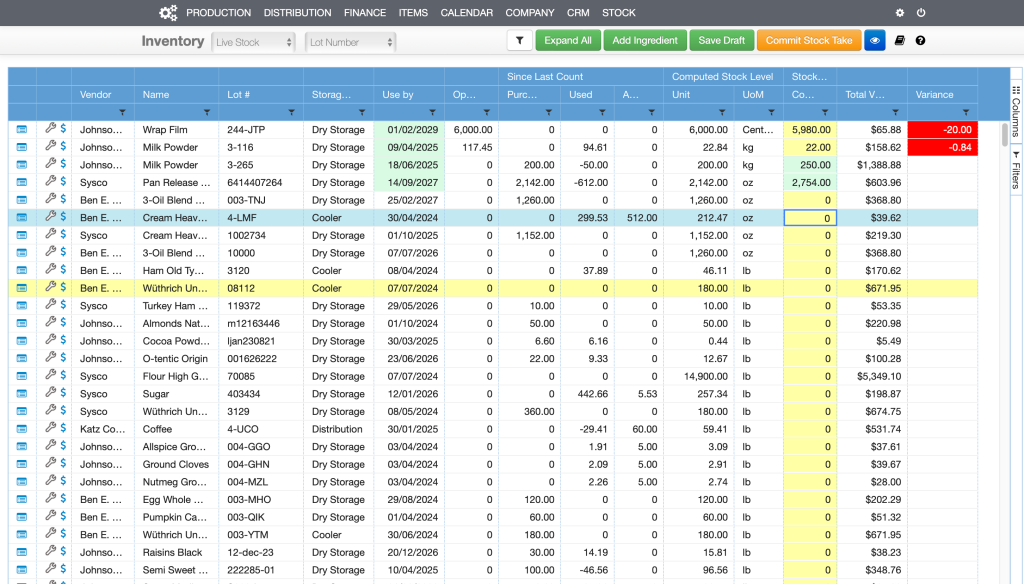Open the FINANCE menu

click(x=365, y=12)
